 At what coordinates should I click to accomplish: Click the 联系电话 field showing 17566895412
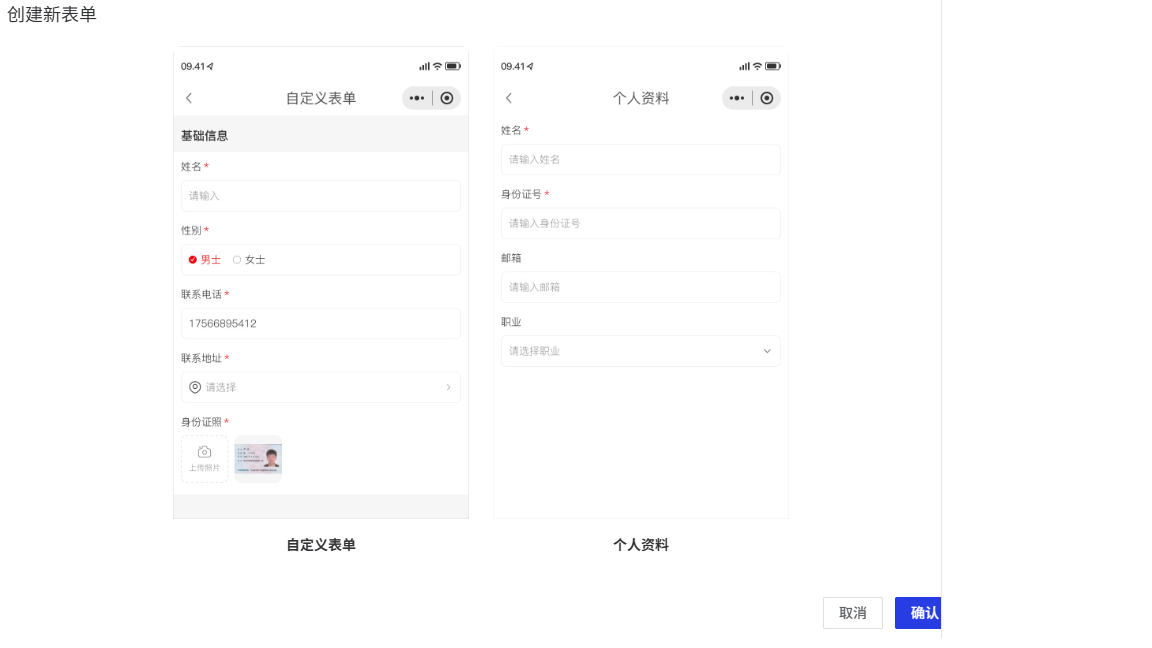(320, 323)
